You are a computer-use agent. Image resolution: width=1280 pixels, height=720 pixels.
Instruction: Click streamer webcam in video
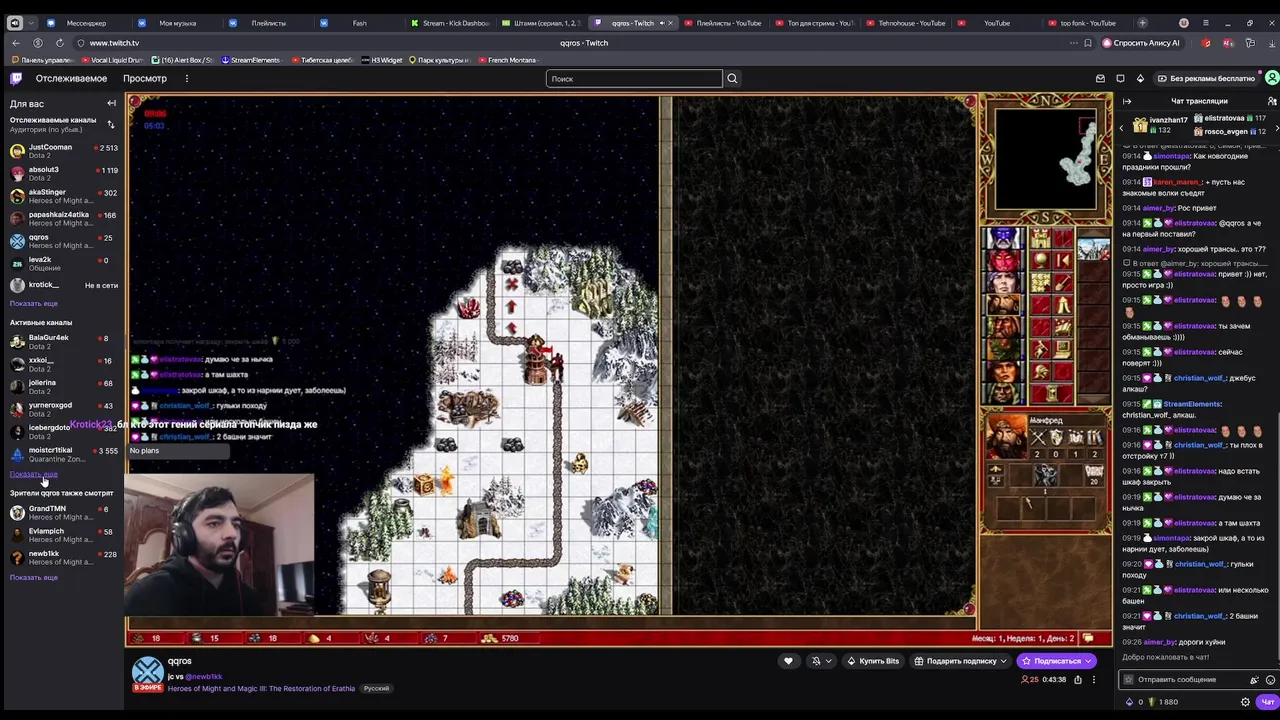coord(220,545)
